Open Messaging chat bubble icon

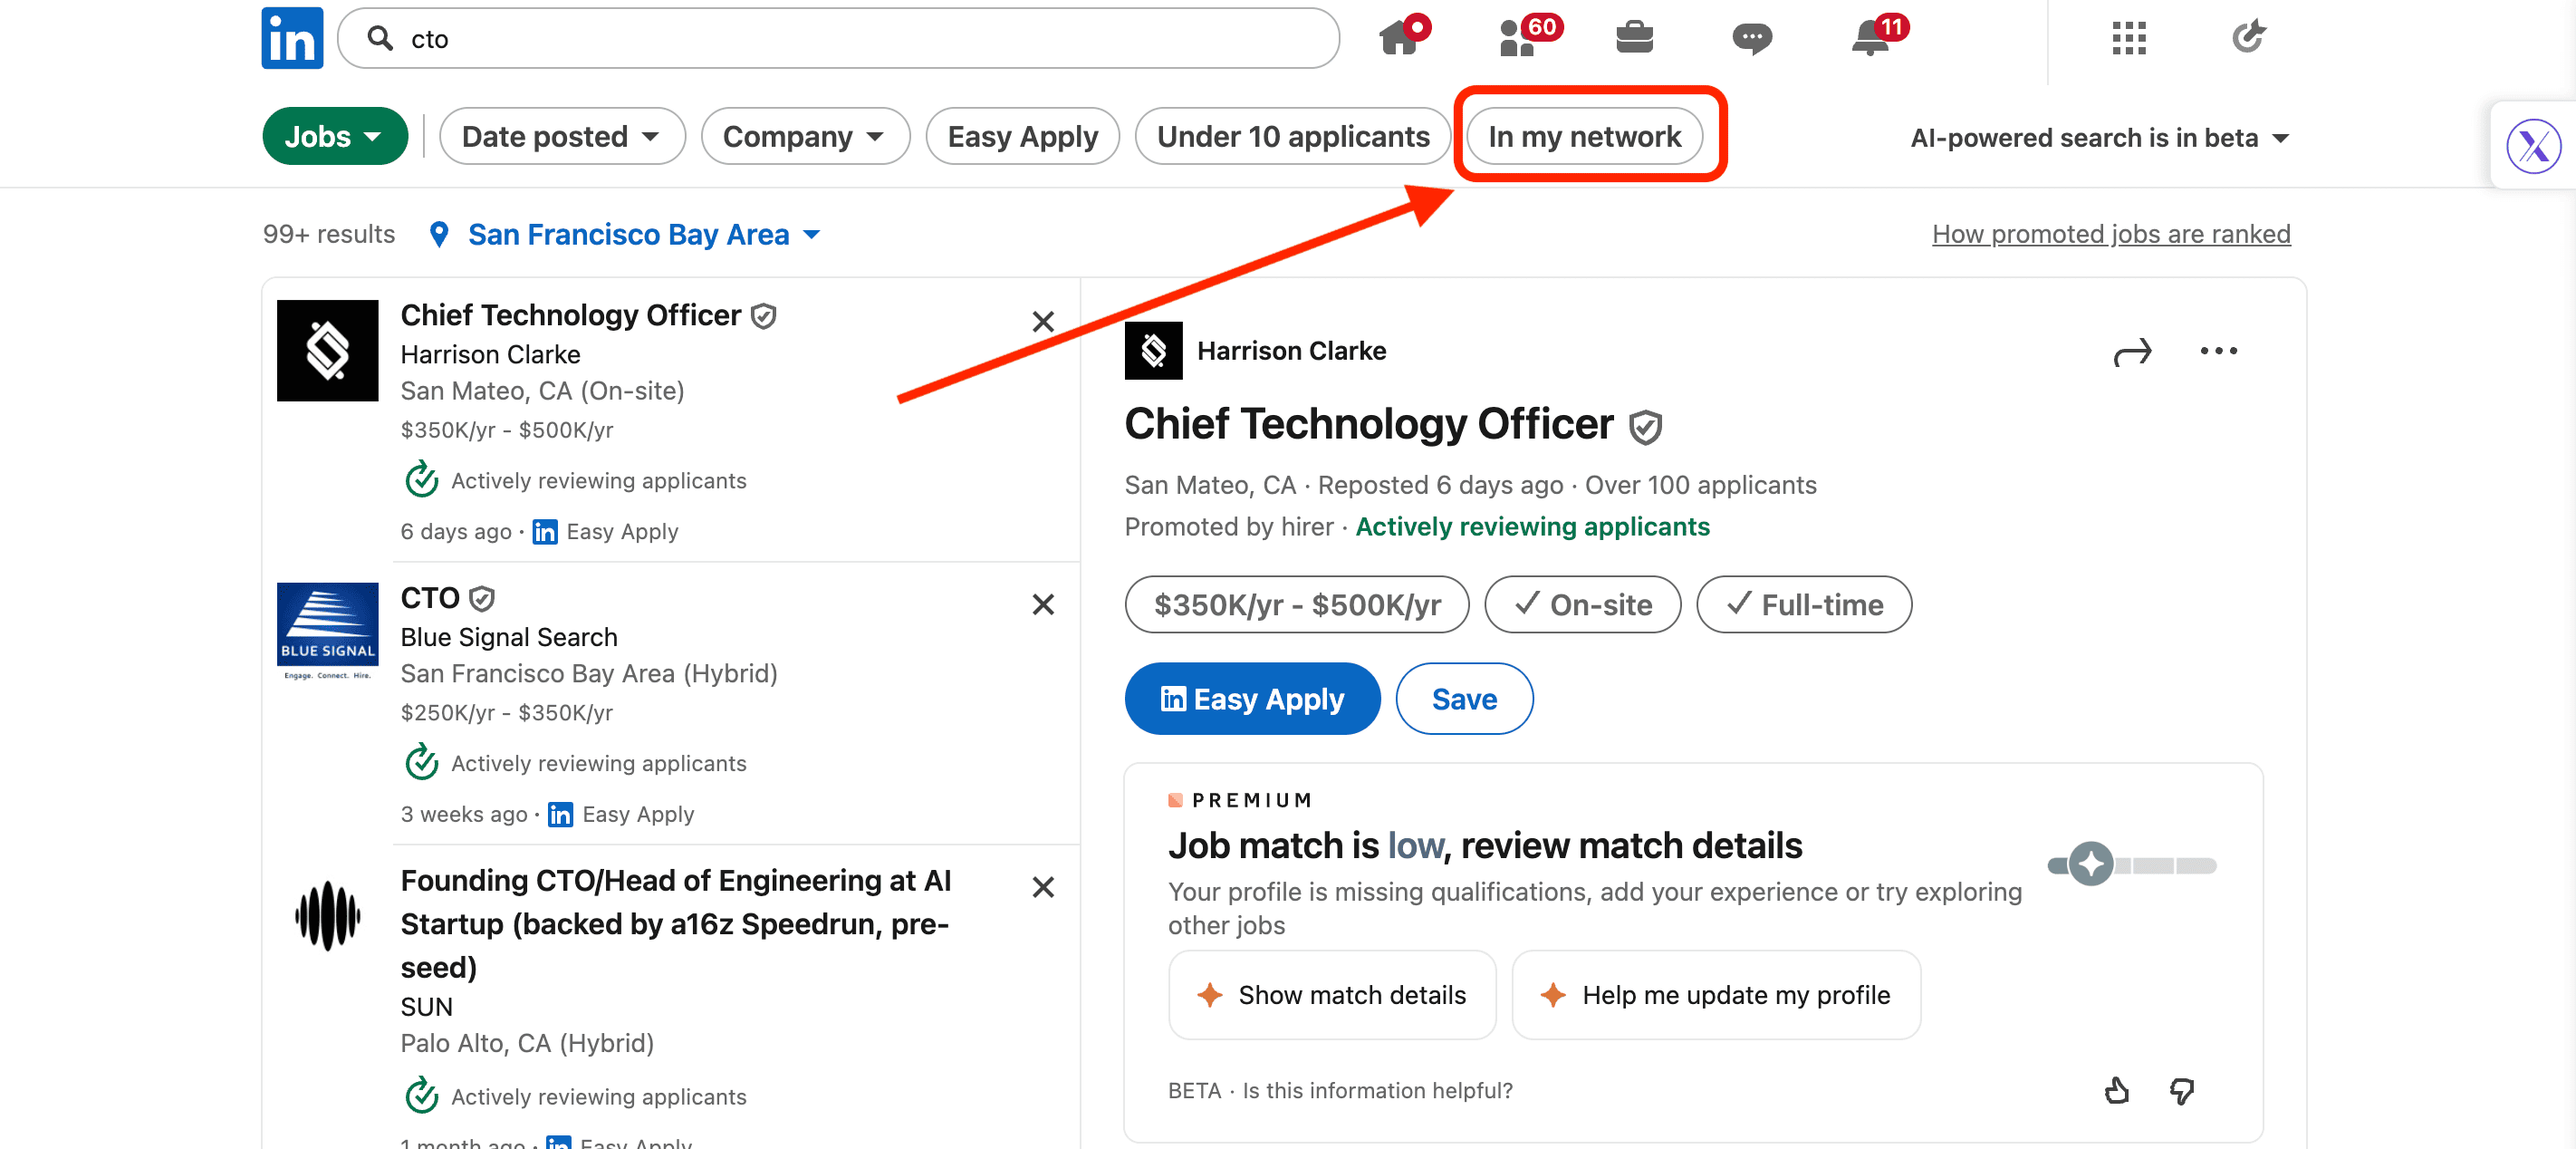(x=1752, y=38)
